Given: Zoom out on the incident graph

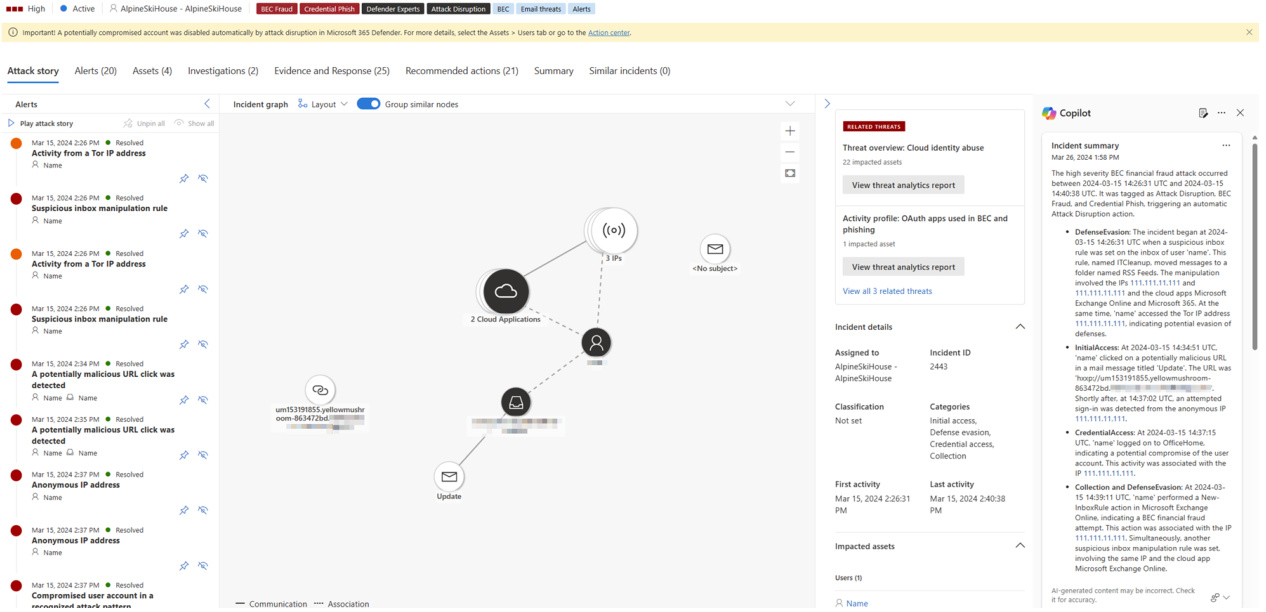Looking at the screenshot, I should pos(790,152).
